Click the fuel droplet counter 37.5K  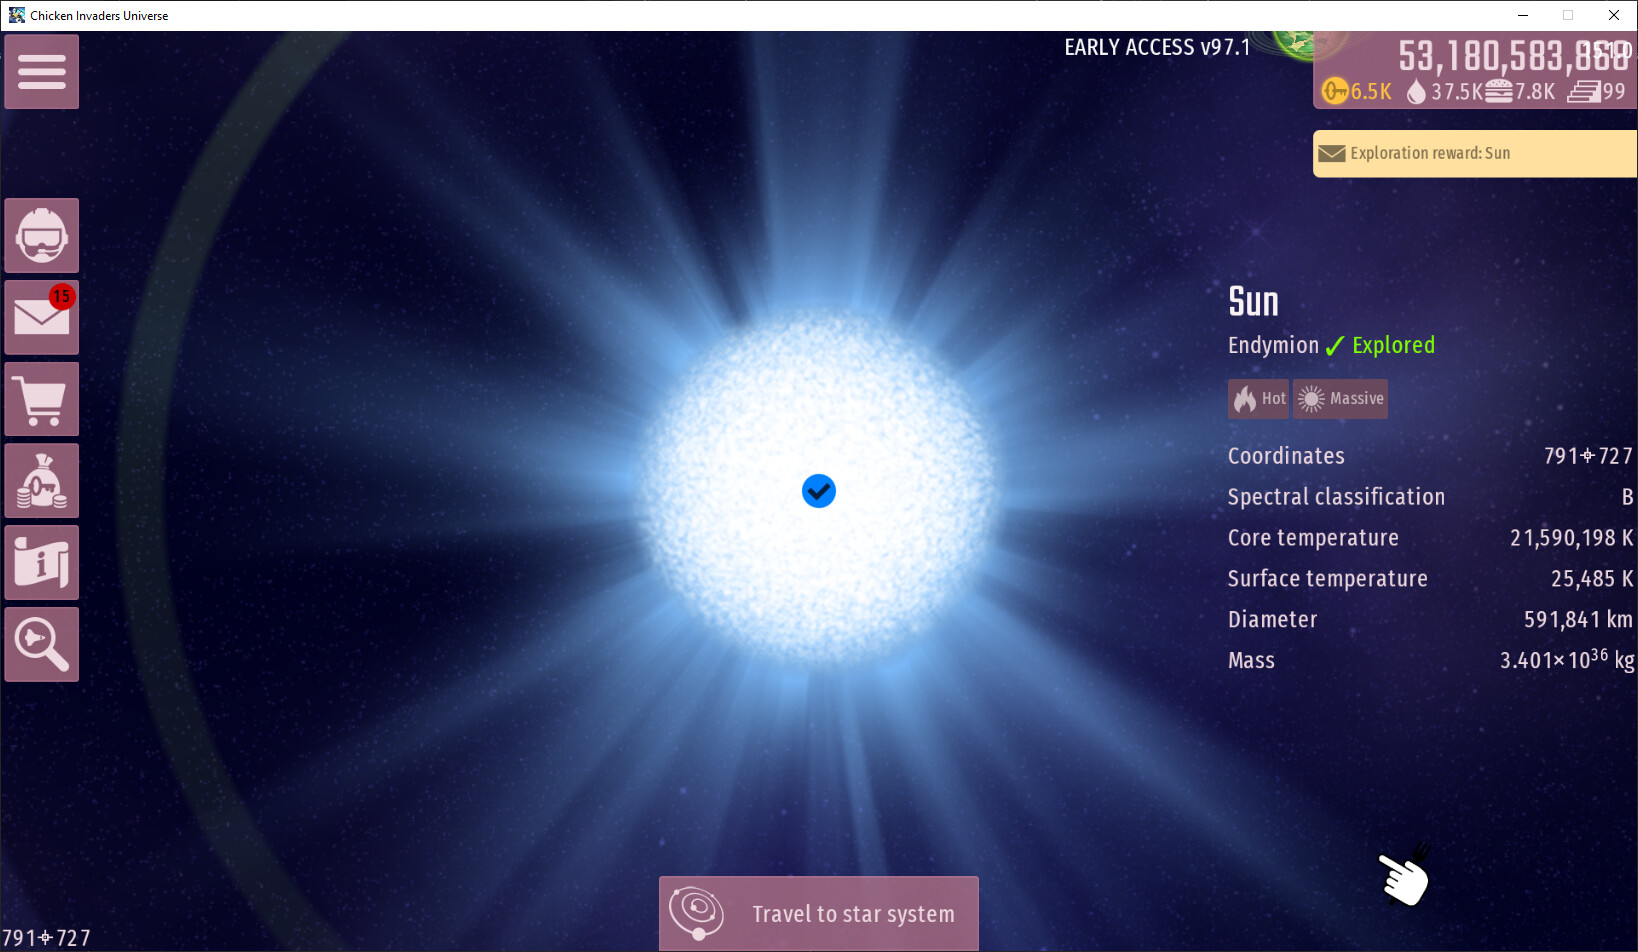click(x=1444, y=92)
